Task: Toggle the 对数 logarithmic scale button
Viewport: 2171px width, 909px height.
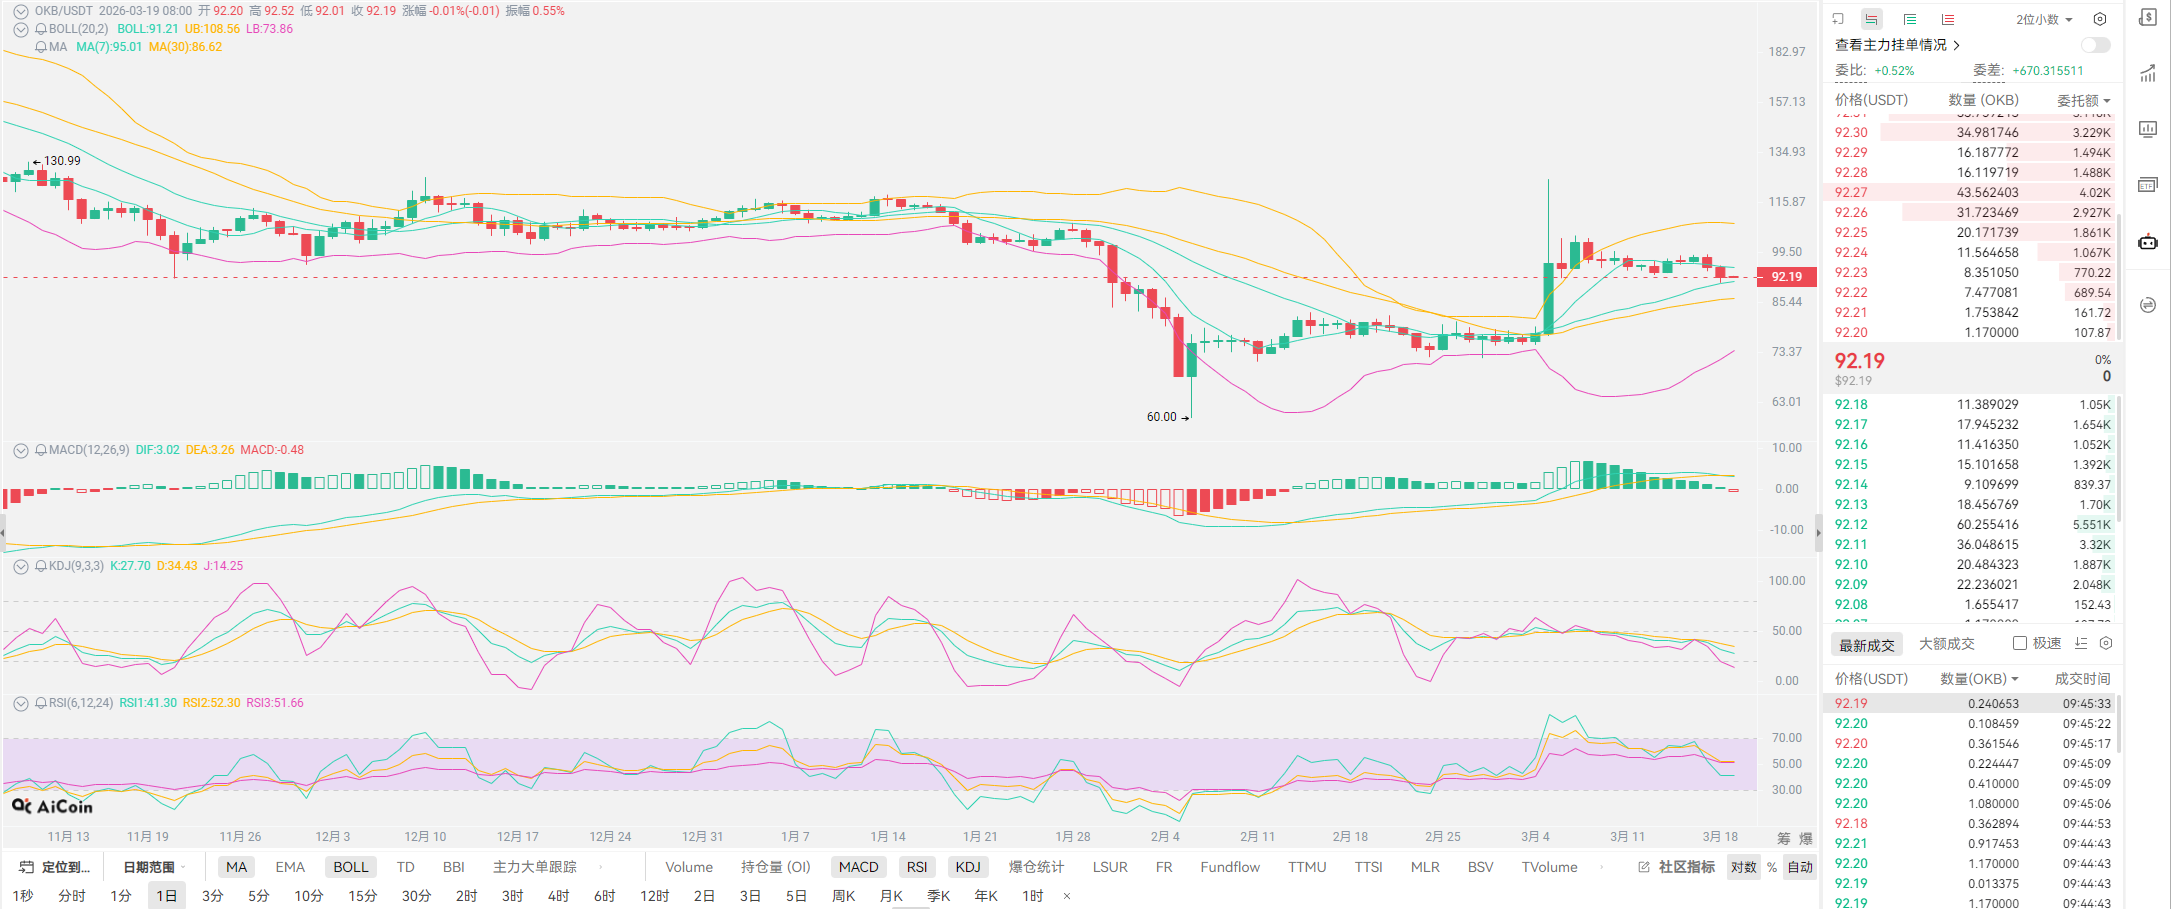Action: tap(1744, 867)
